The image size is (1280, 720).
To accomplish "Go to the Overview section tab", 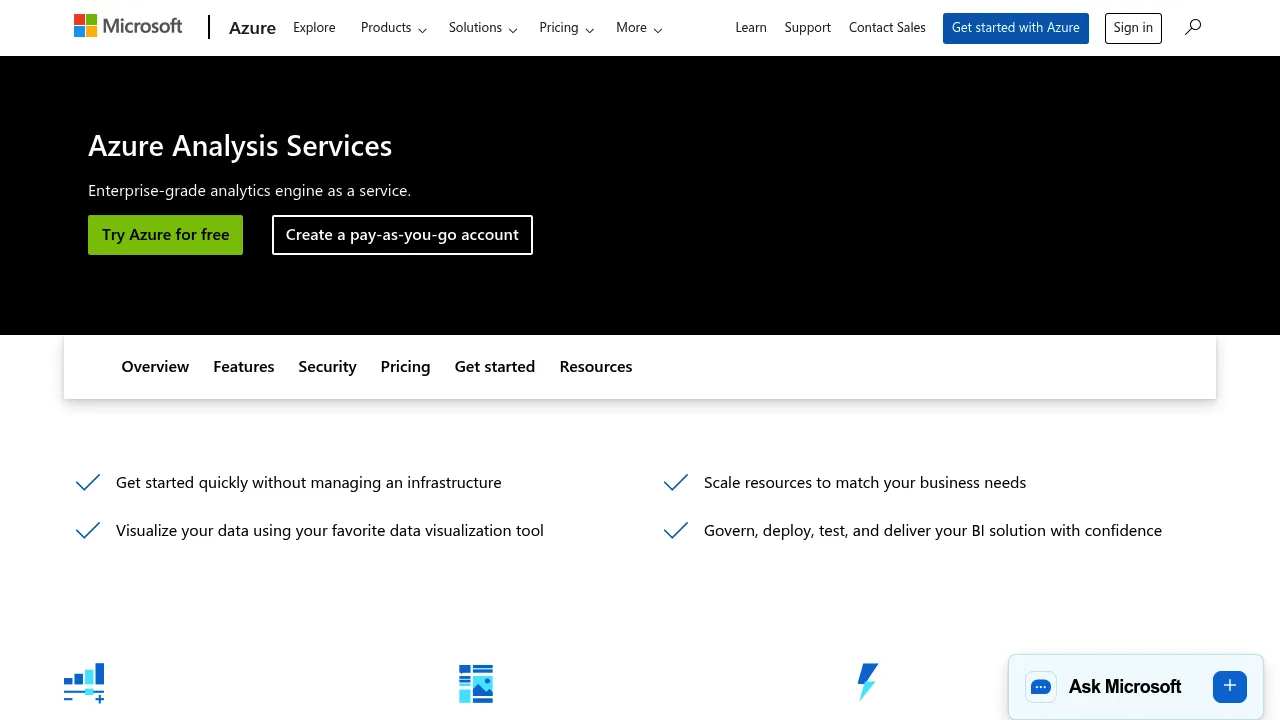I will pos(155,367).
